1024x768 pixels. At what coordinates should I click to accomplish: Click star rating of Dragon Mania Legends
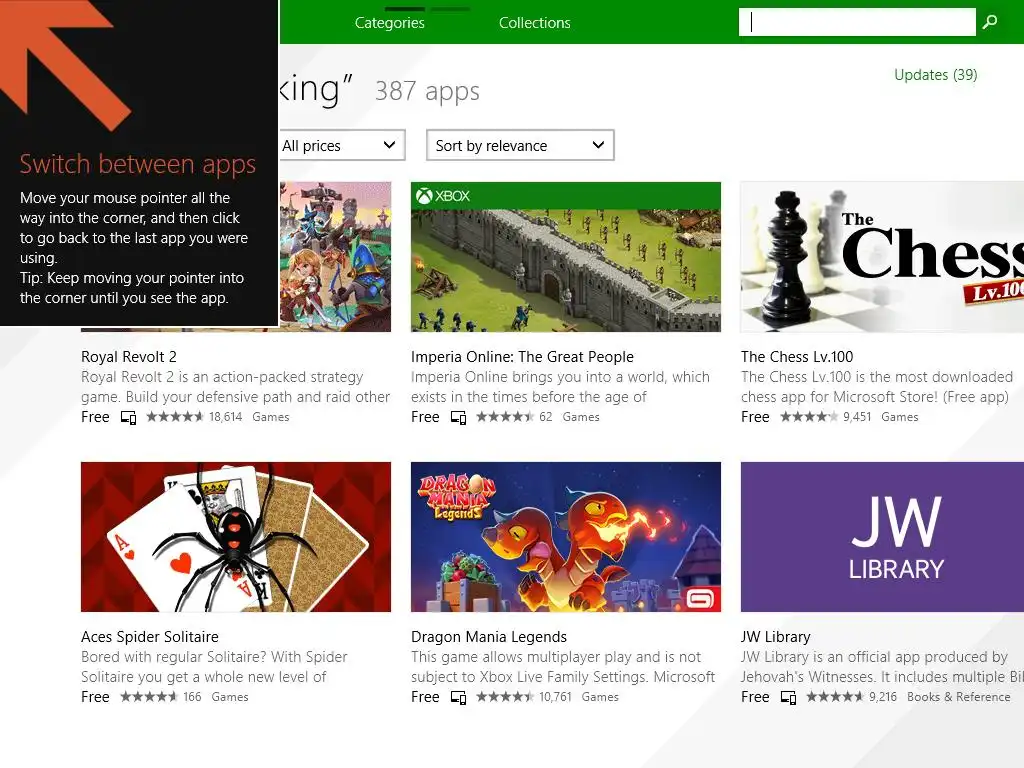click(505, 697)
